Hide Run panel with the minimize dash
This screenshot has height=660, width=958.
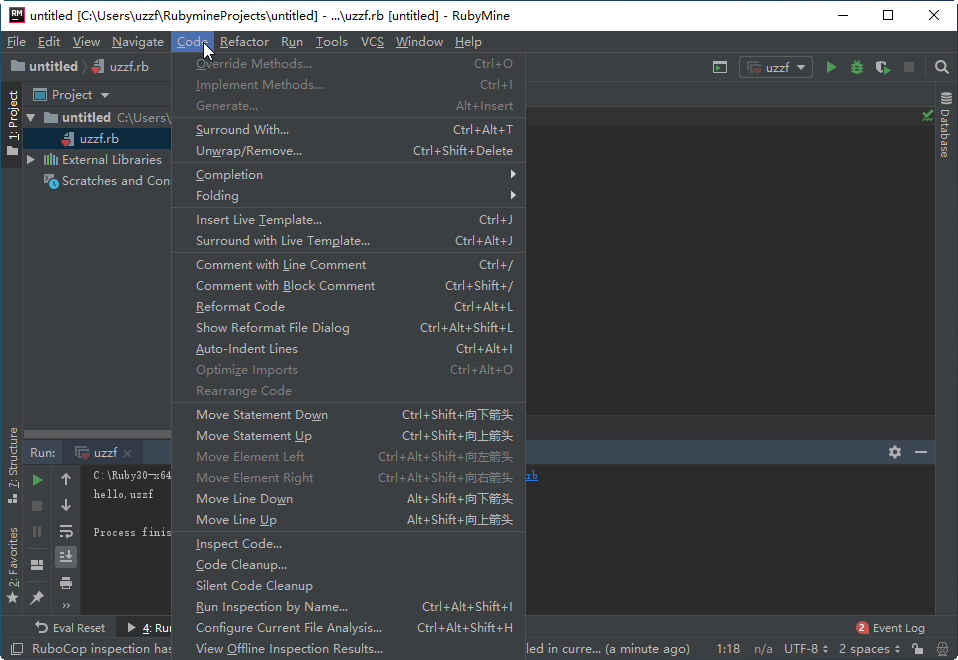pos(921,452)
